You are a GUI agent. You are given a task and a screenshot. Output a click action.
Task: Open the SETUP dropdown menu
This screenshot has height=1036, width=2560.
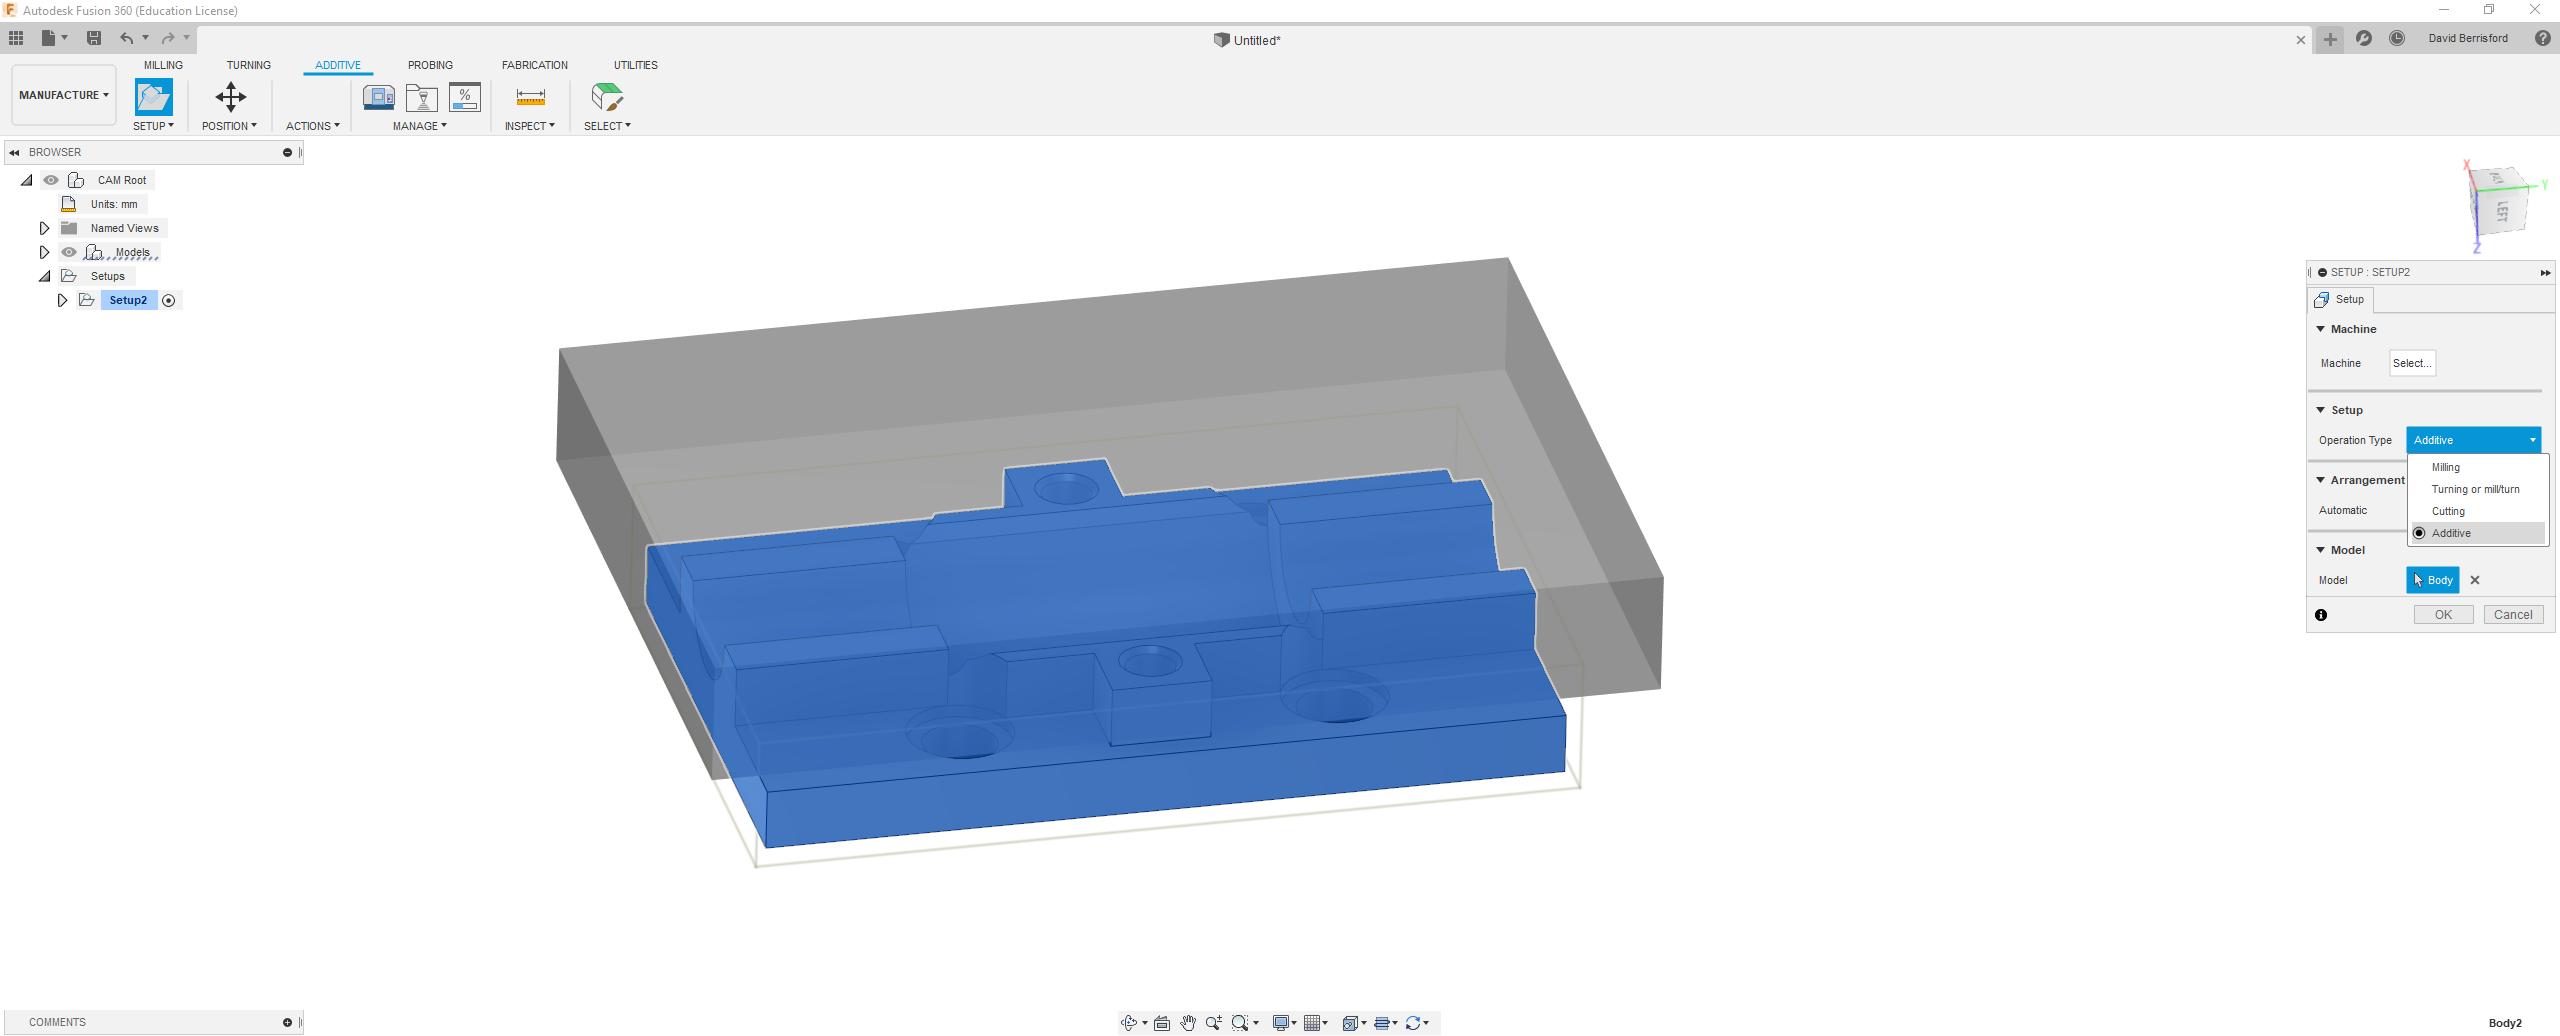pyautogui.click(x=153, y=126)
